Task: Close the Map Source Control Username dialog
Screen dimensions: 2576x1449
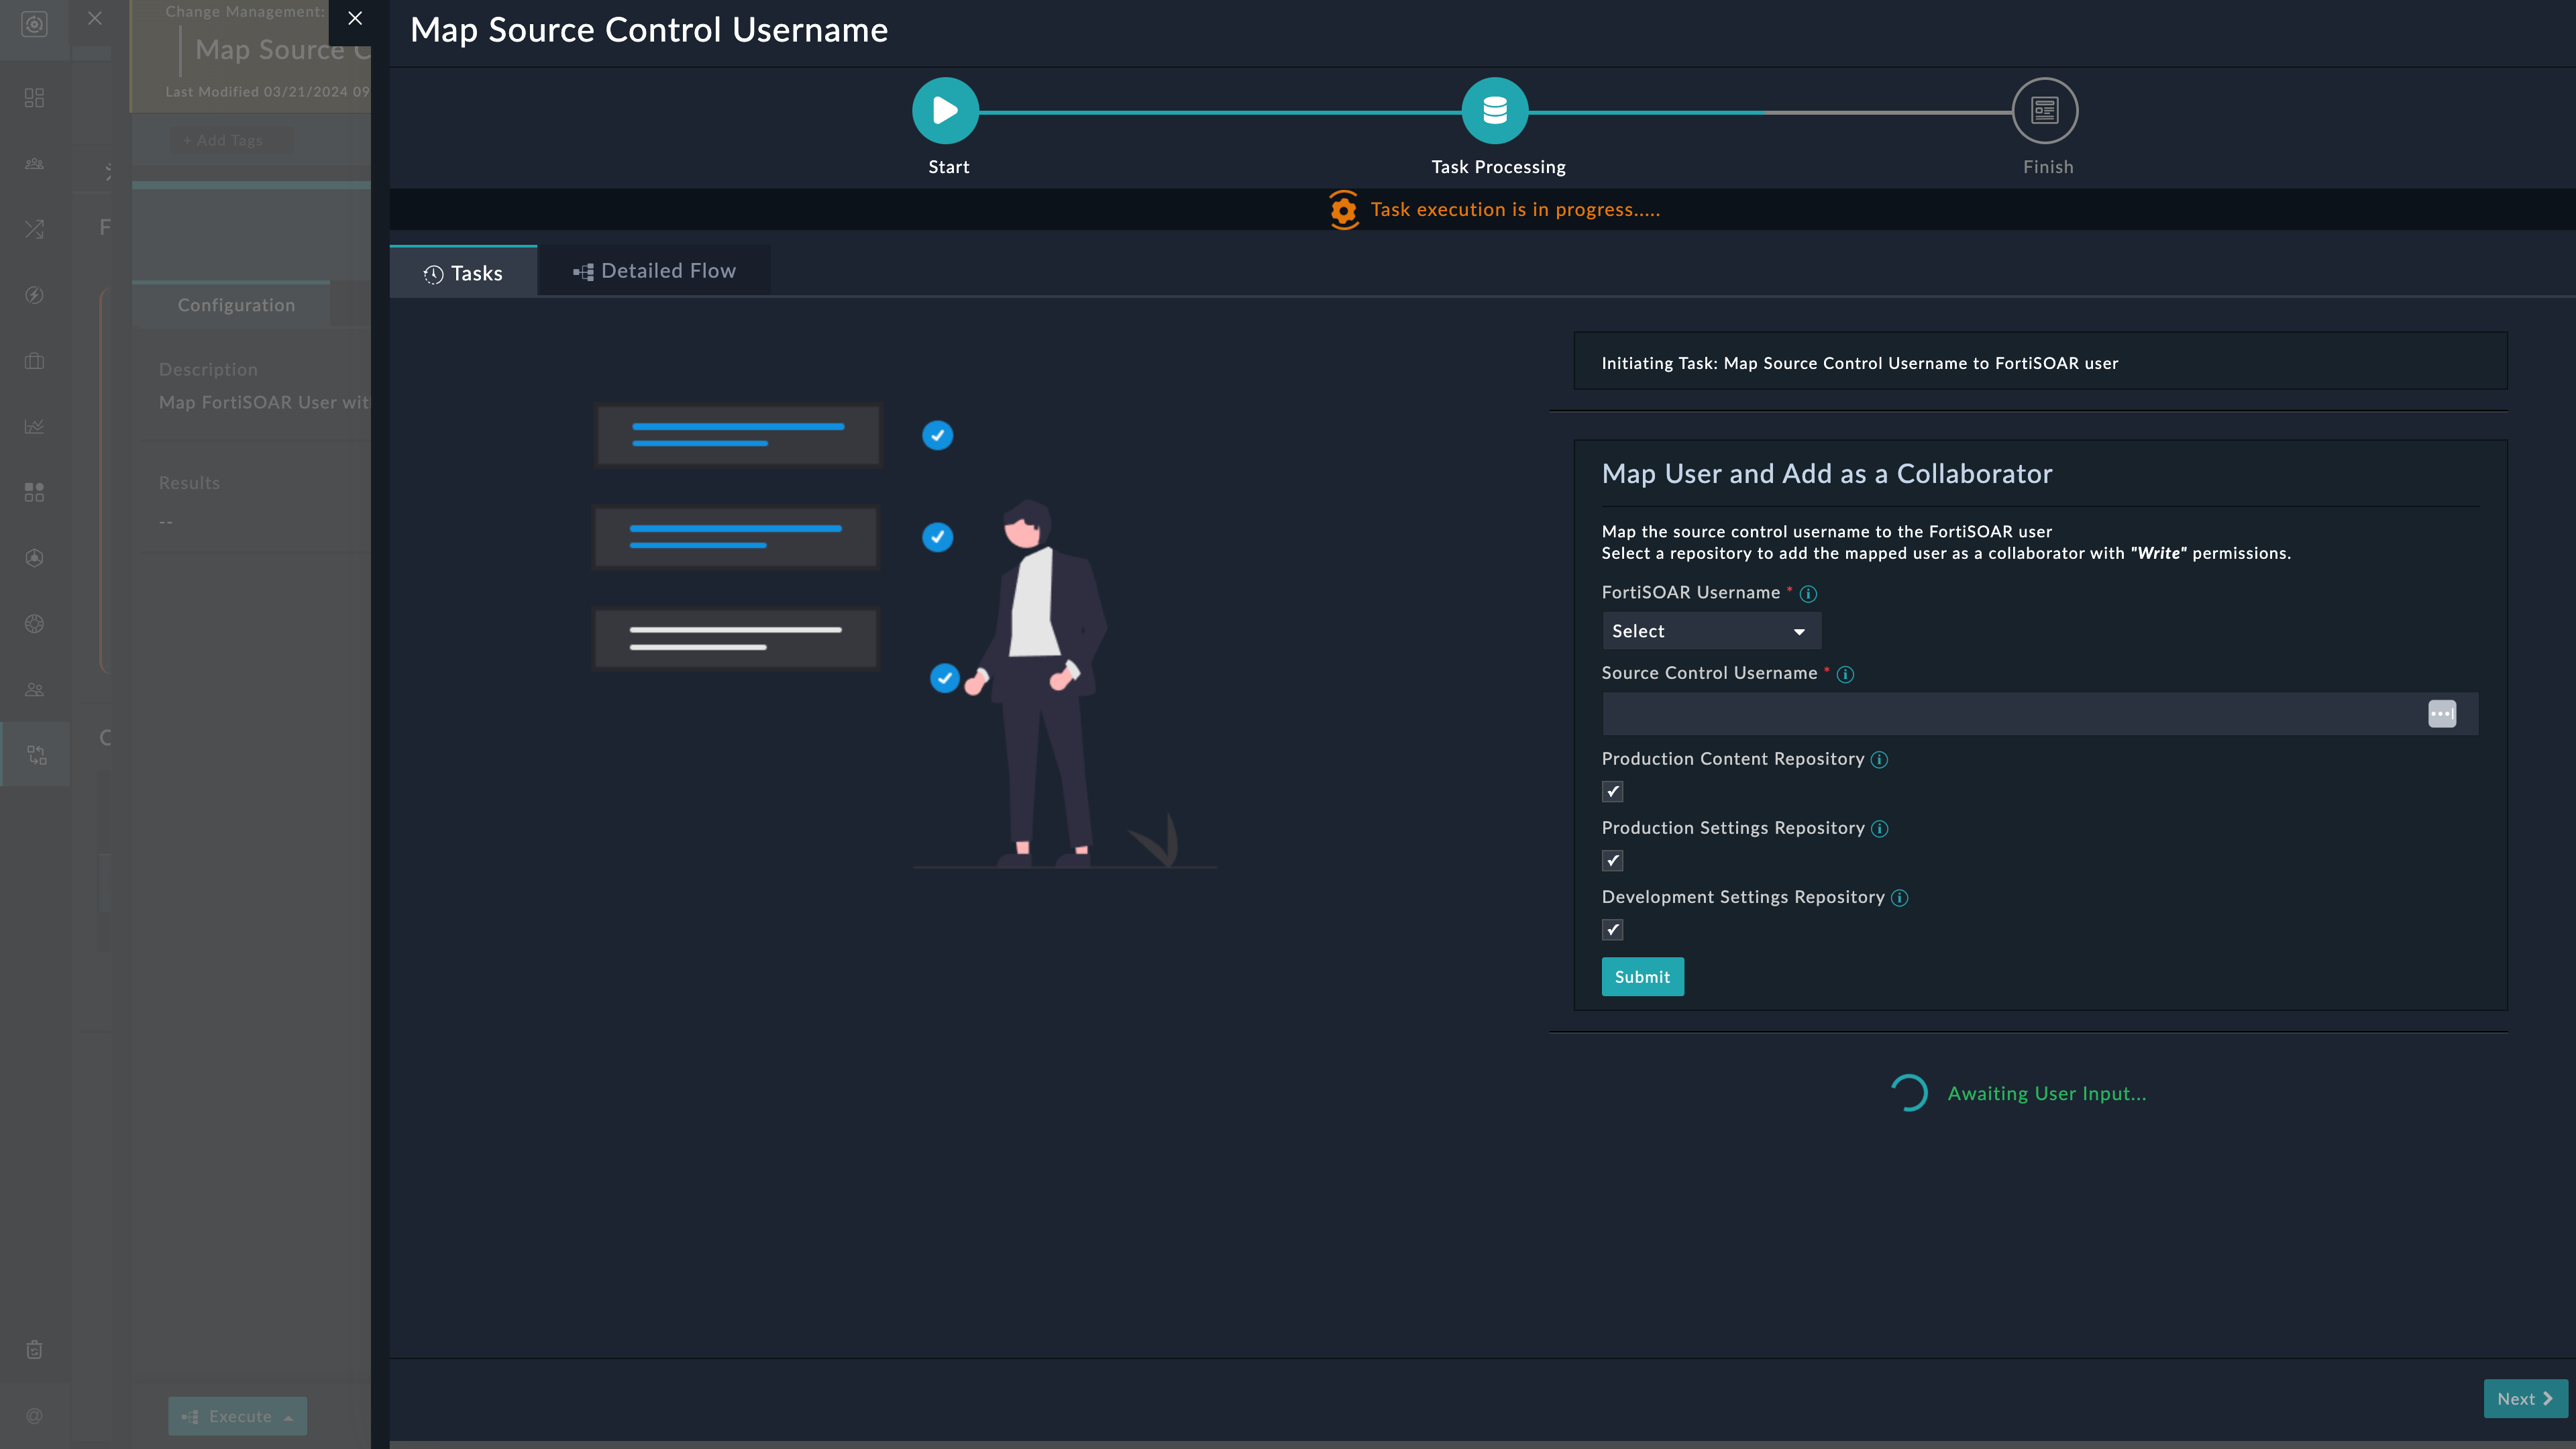Action: pos(355,18)
